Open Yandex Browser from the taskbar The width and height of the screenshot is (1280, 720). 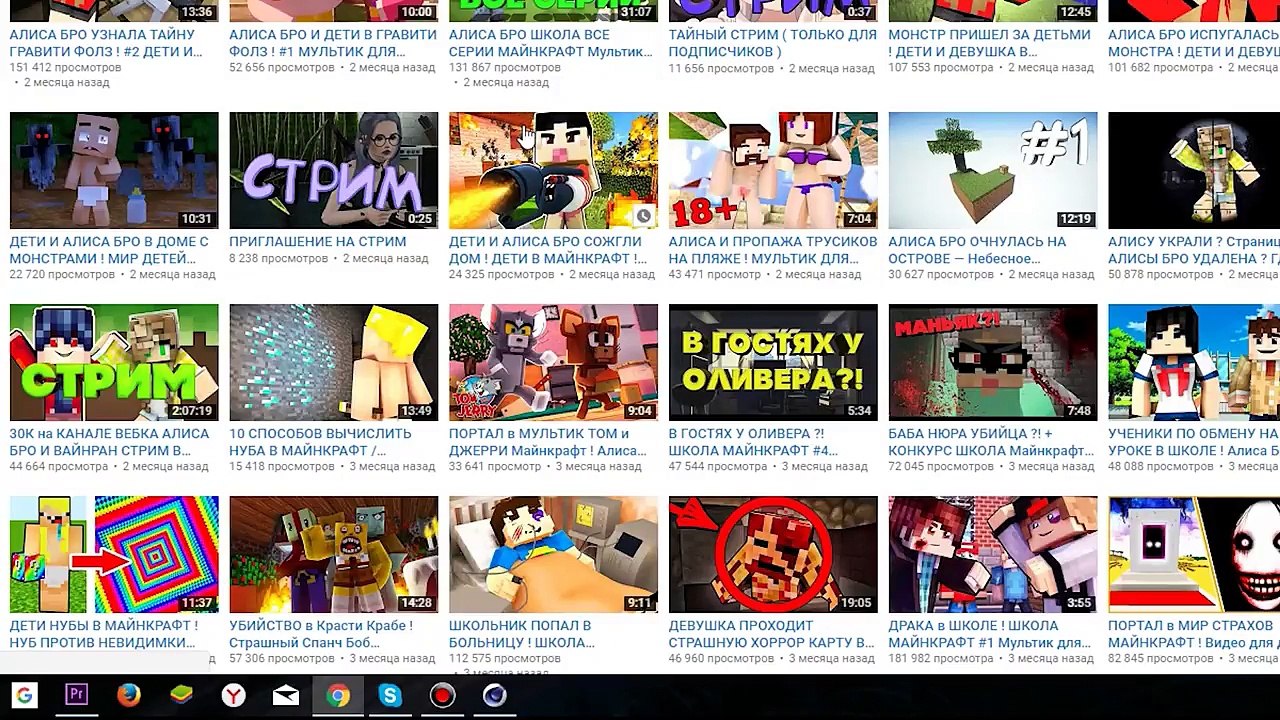click(233, 696)
